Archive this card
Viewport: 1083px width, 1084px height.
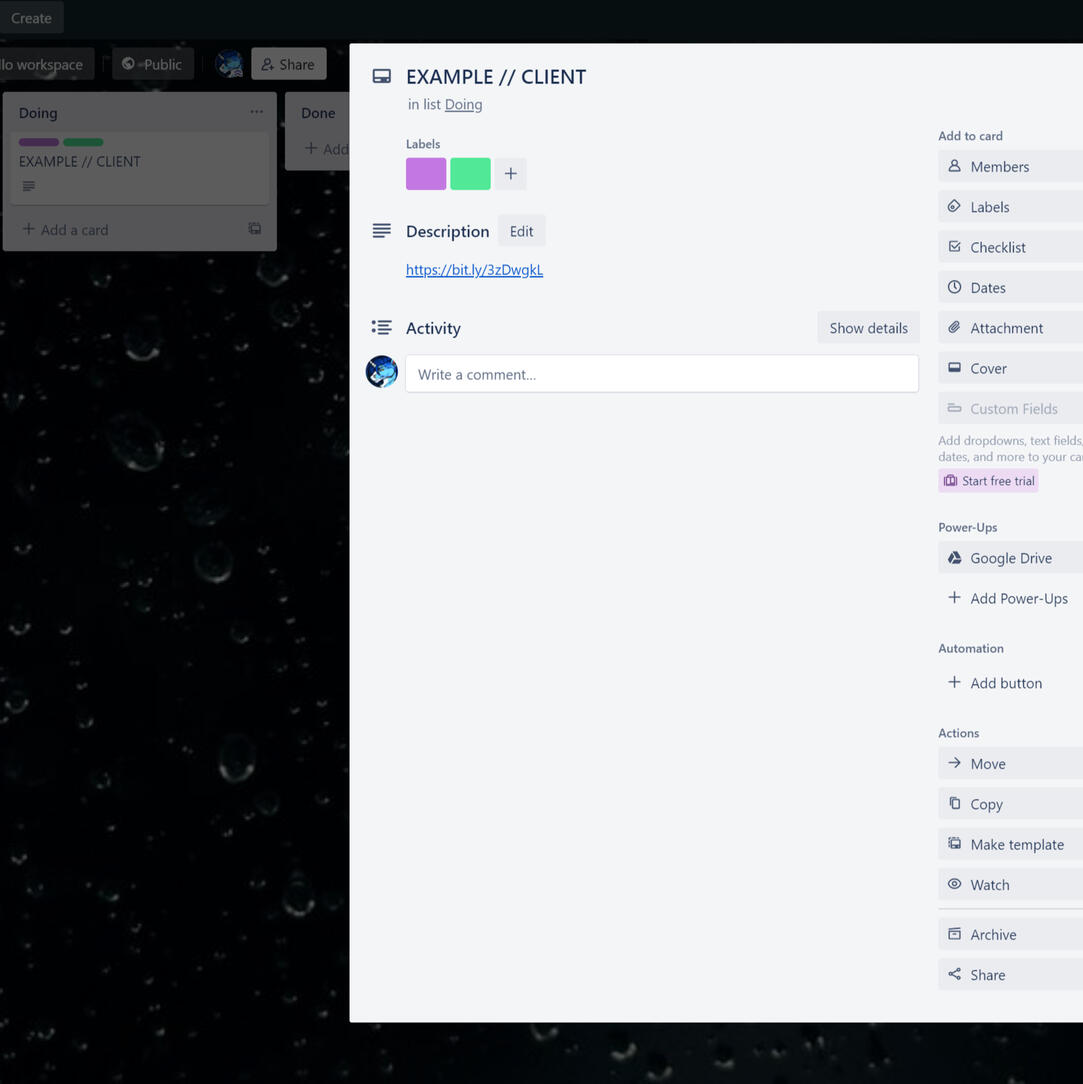coord(1010,935)
